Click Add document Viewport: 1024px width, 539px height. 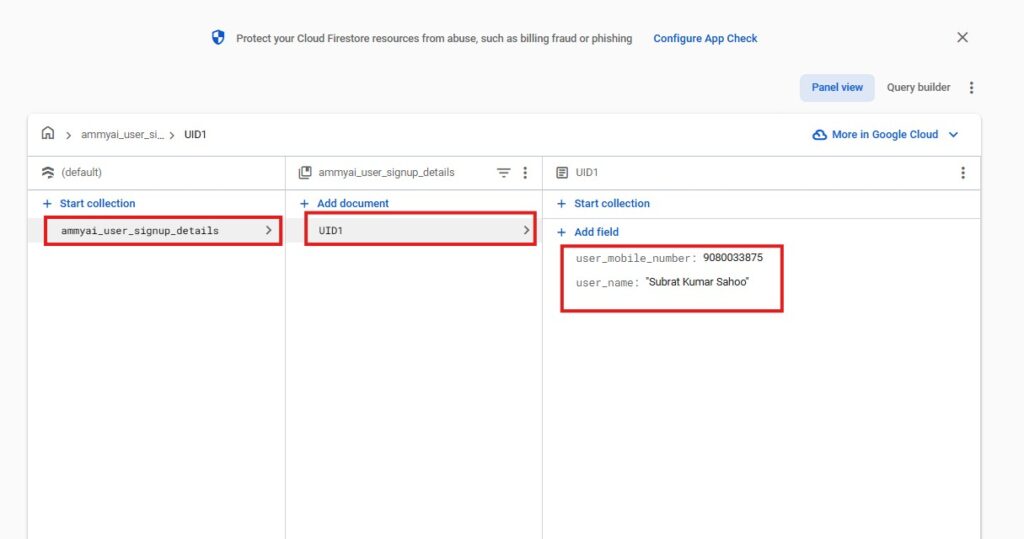point(352,203)
